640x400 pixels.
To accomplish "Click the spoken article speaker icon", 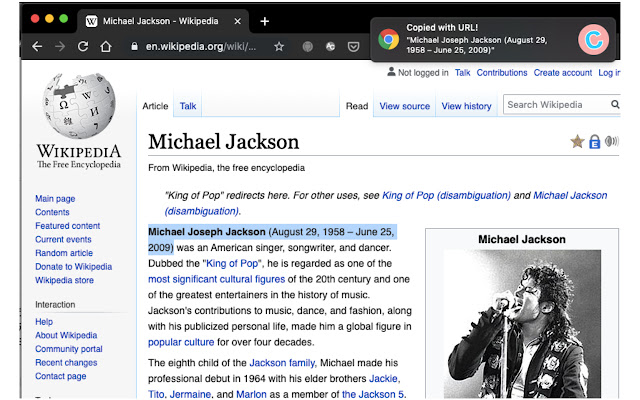I will pyautogui.click(x=611, y=141).
